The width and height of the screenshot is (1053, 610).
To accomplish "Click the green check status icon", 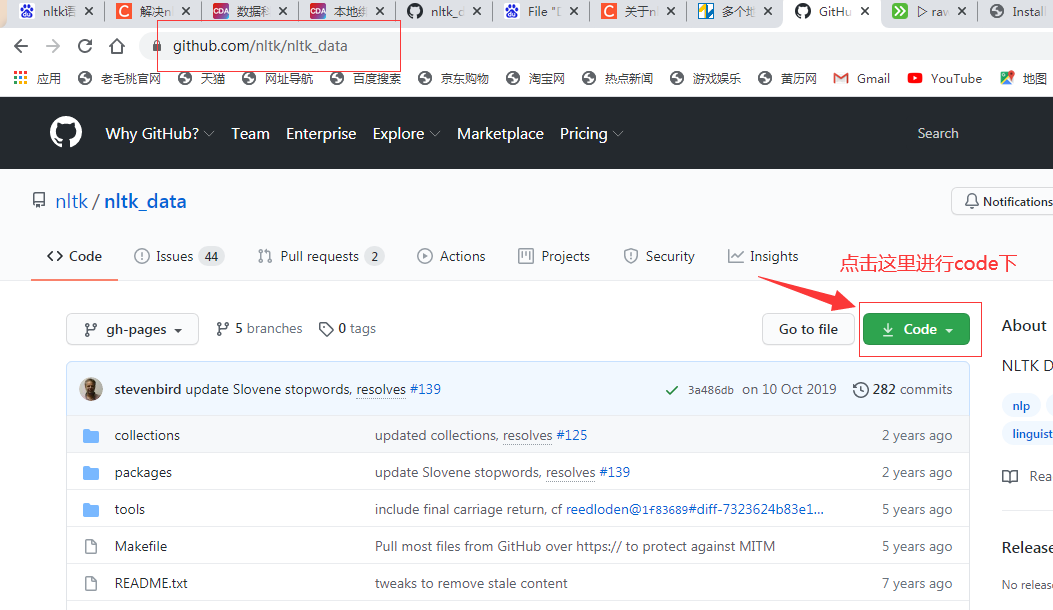I will pyautogui.click(x=672, y=390).
